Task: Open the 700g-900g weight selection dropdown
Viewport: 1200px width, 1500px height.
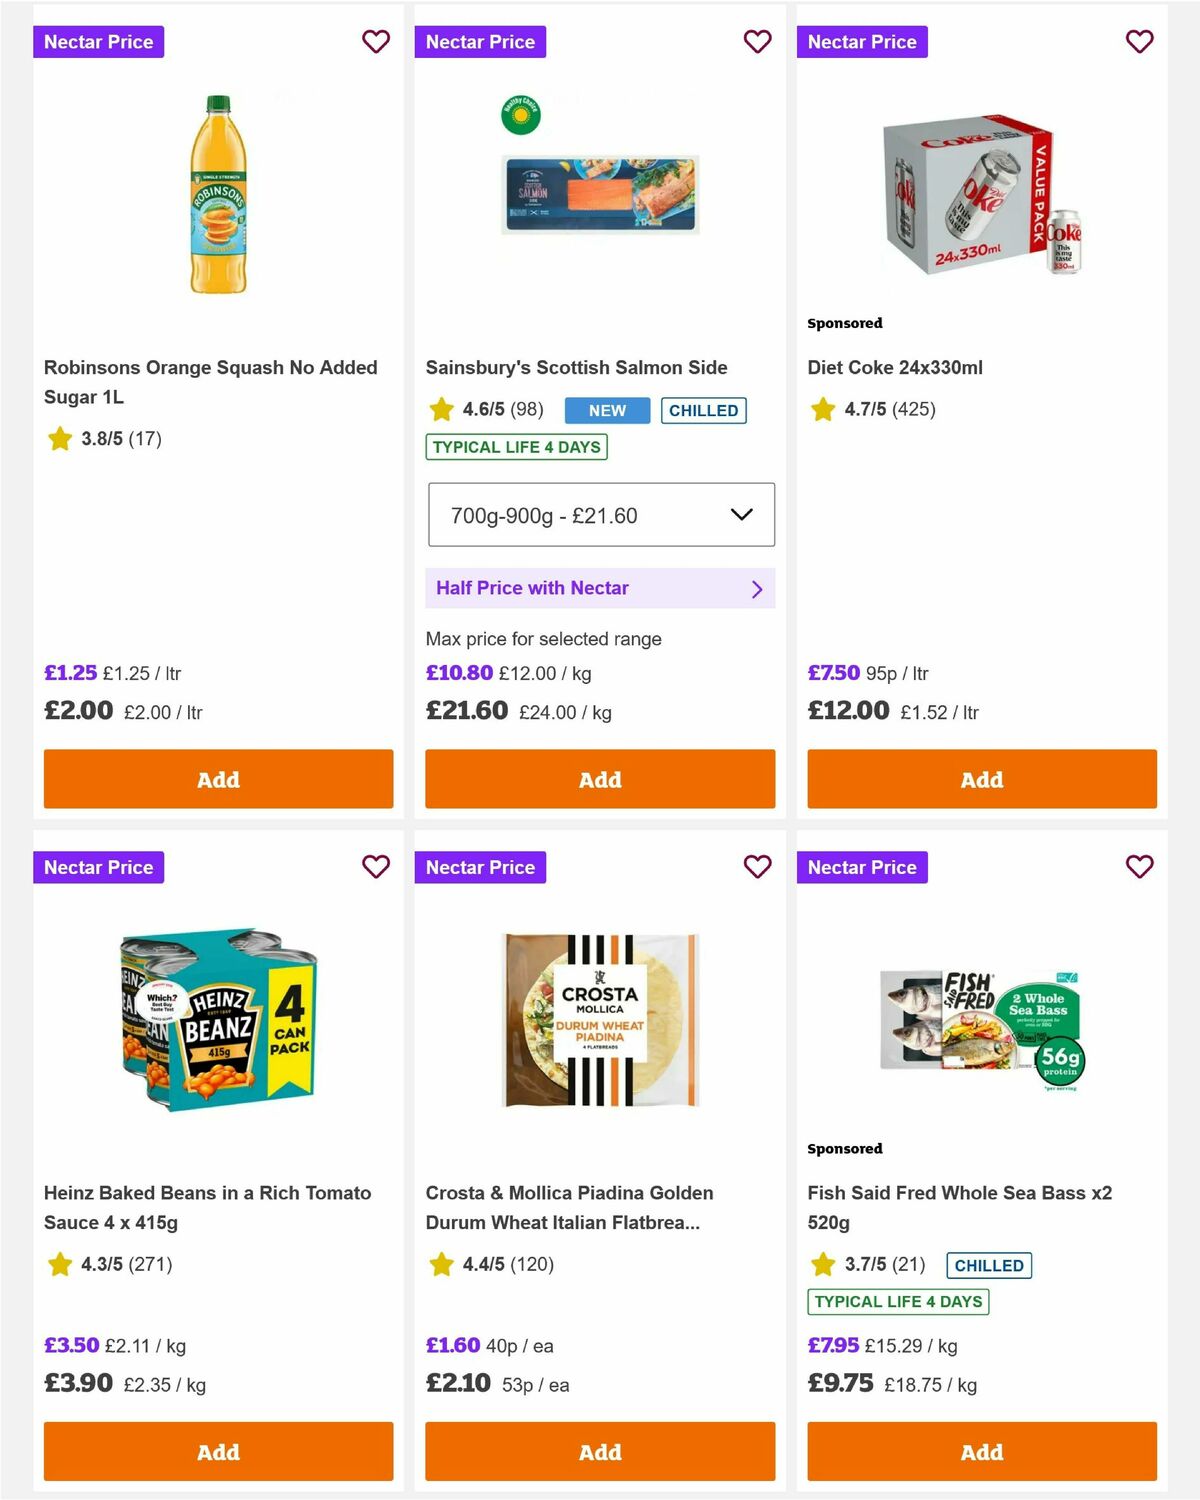Action: [x=600, y=515]
